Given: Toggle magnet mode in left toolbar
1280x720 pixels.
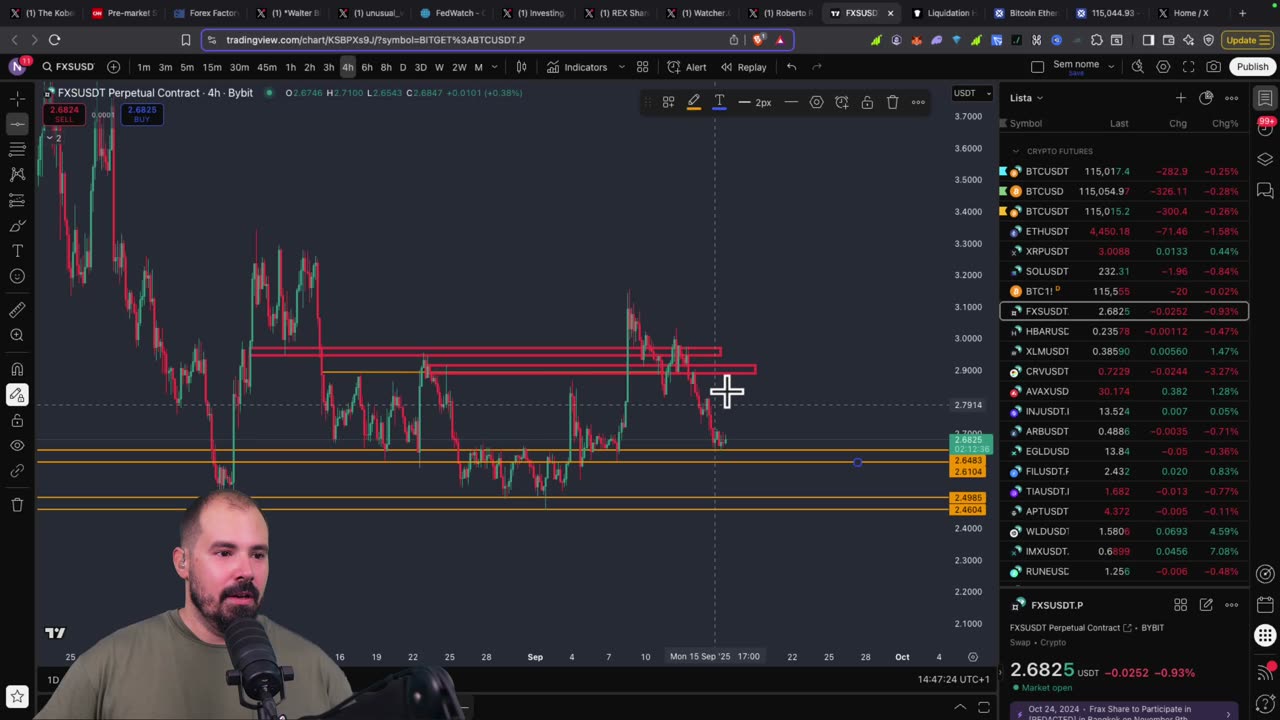Looking at the screenshot, I should click(17, 369).
